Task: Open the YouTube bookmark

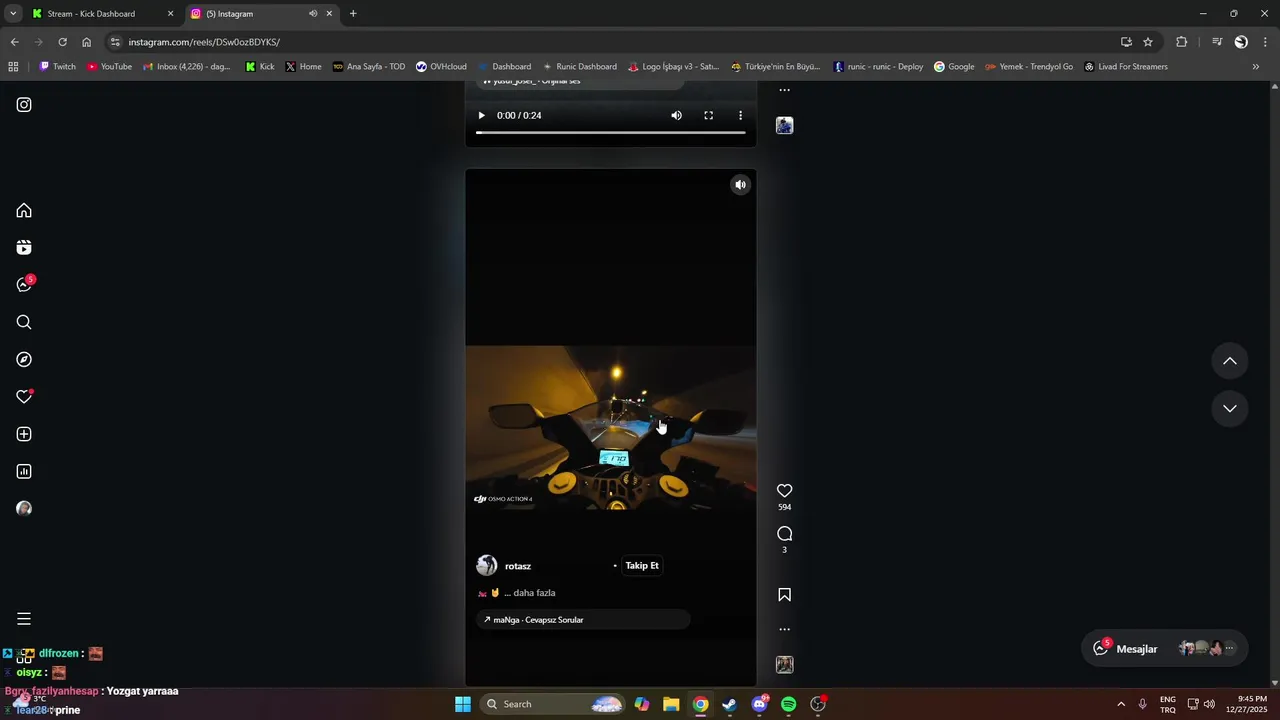Action: [x=109, y=67]
